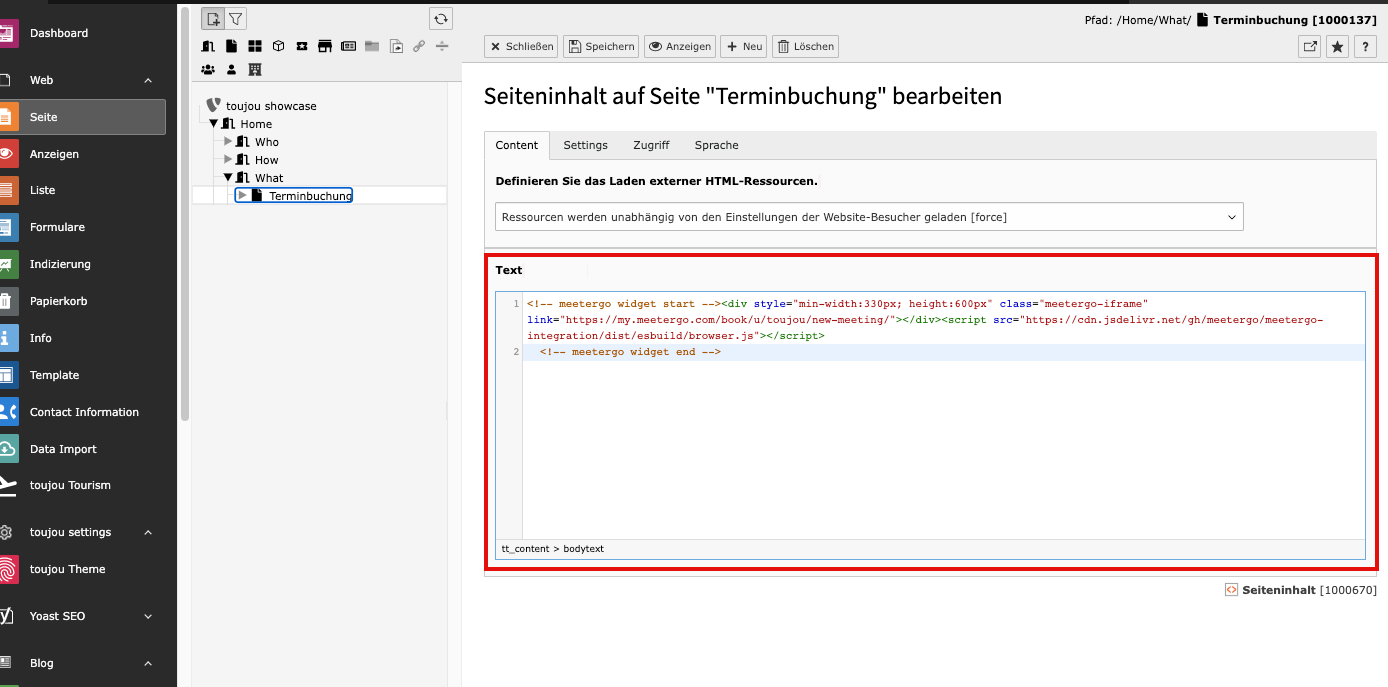This screenshot has width=1388, height=687.
Task: Click the Löschen button
Action: click(x=805, y=46)
